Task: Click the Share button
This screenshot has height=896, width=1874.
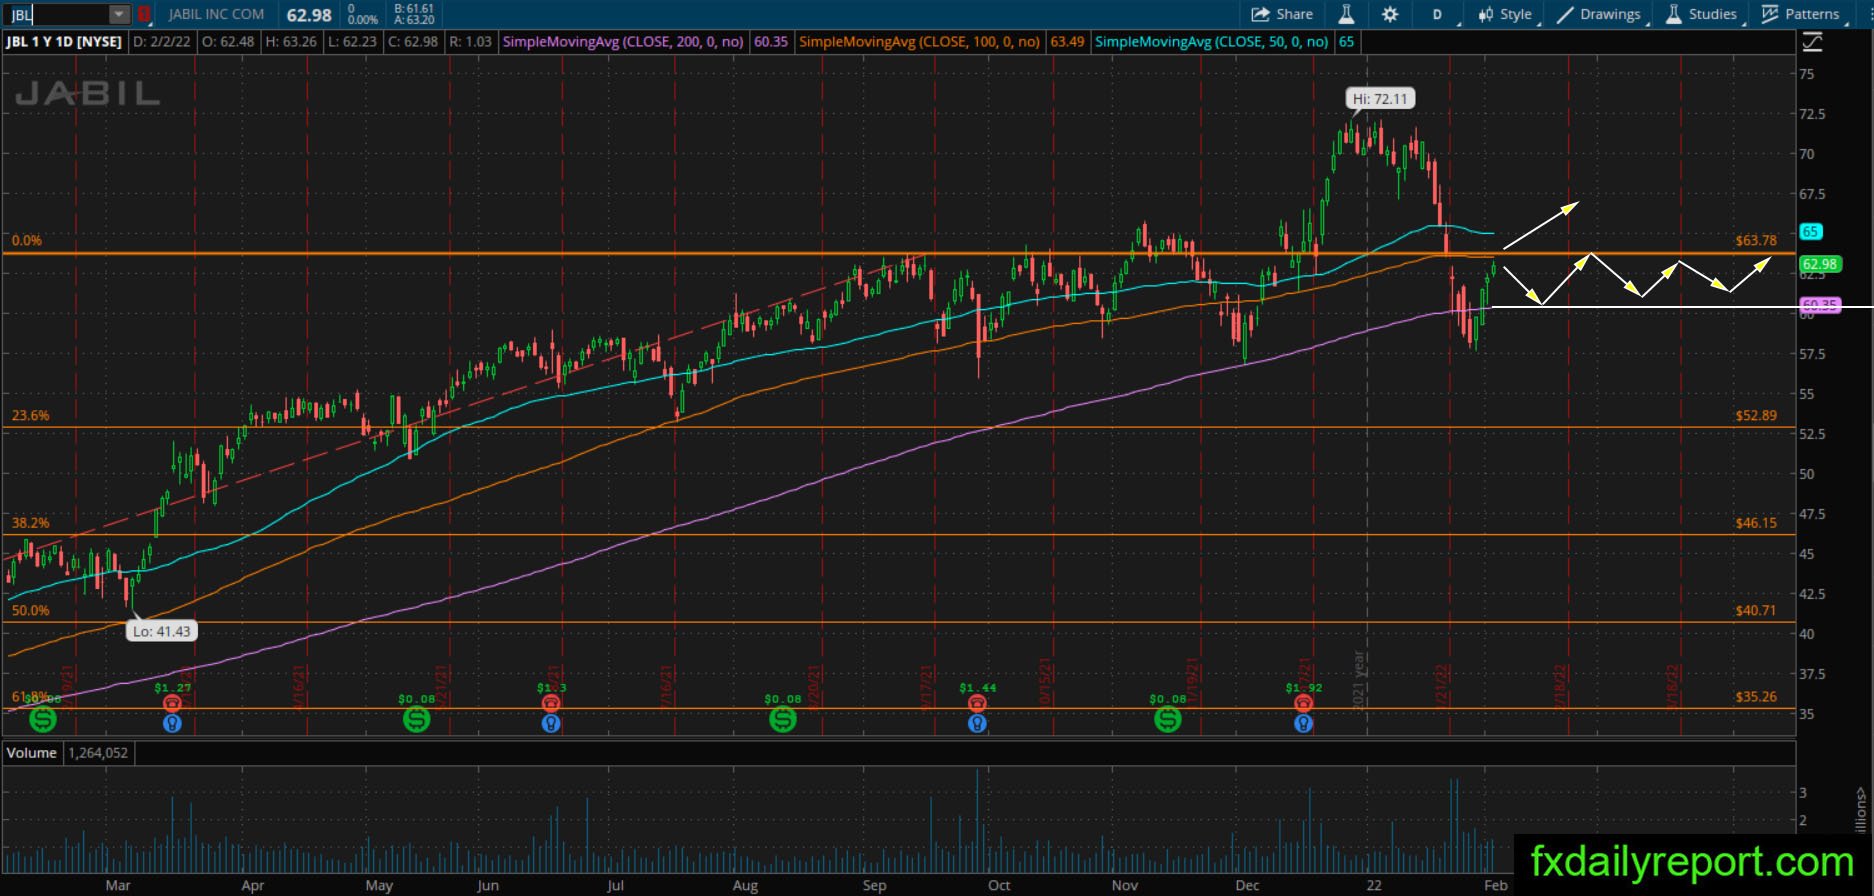Action: pyautogui.click(x=1283, y=14)
